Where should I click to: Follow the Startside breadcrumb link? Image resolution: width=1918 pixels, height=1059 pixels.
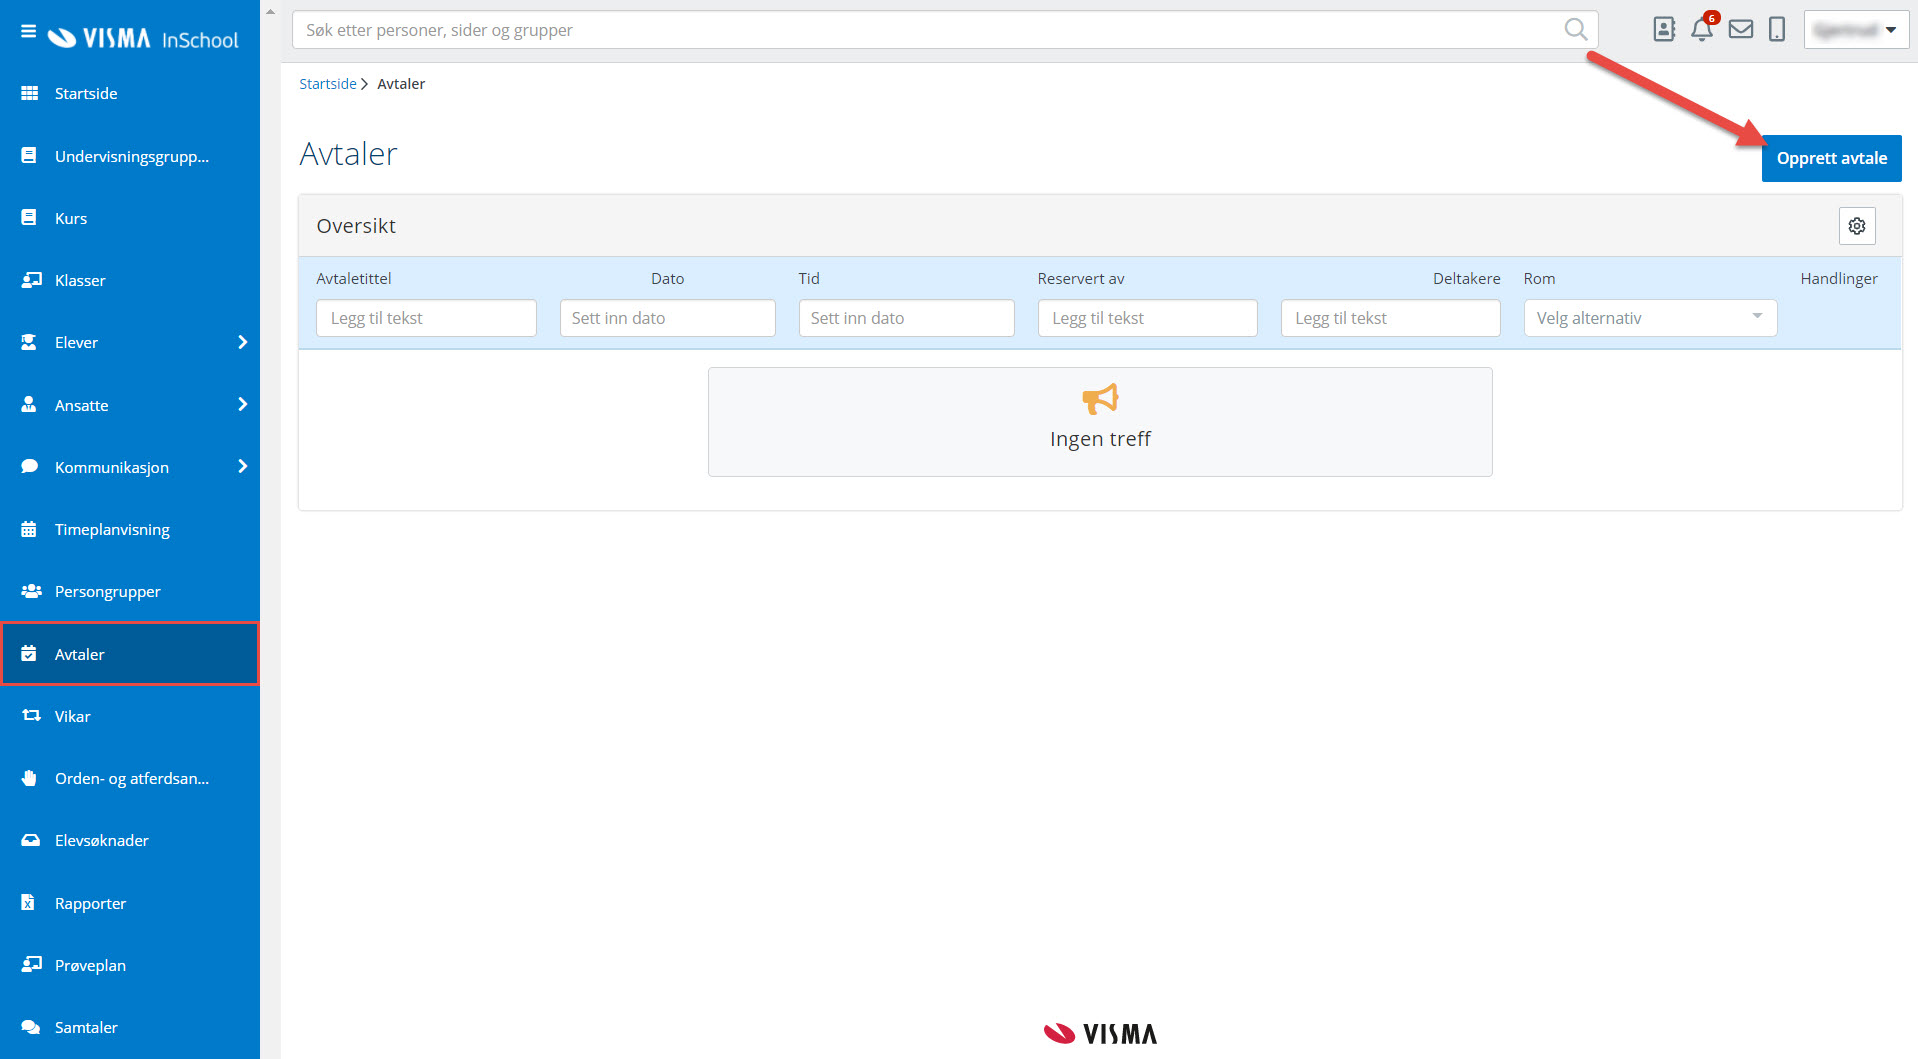327,84
